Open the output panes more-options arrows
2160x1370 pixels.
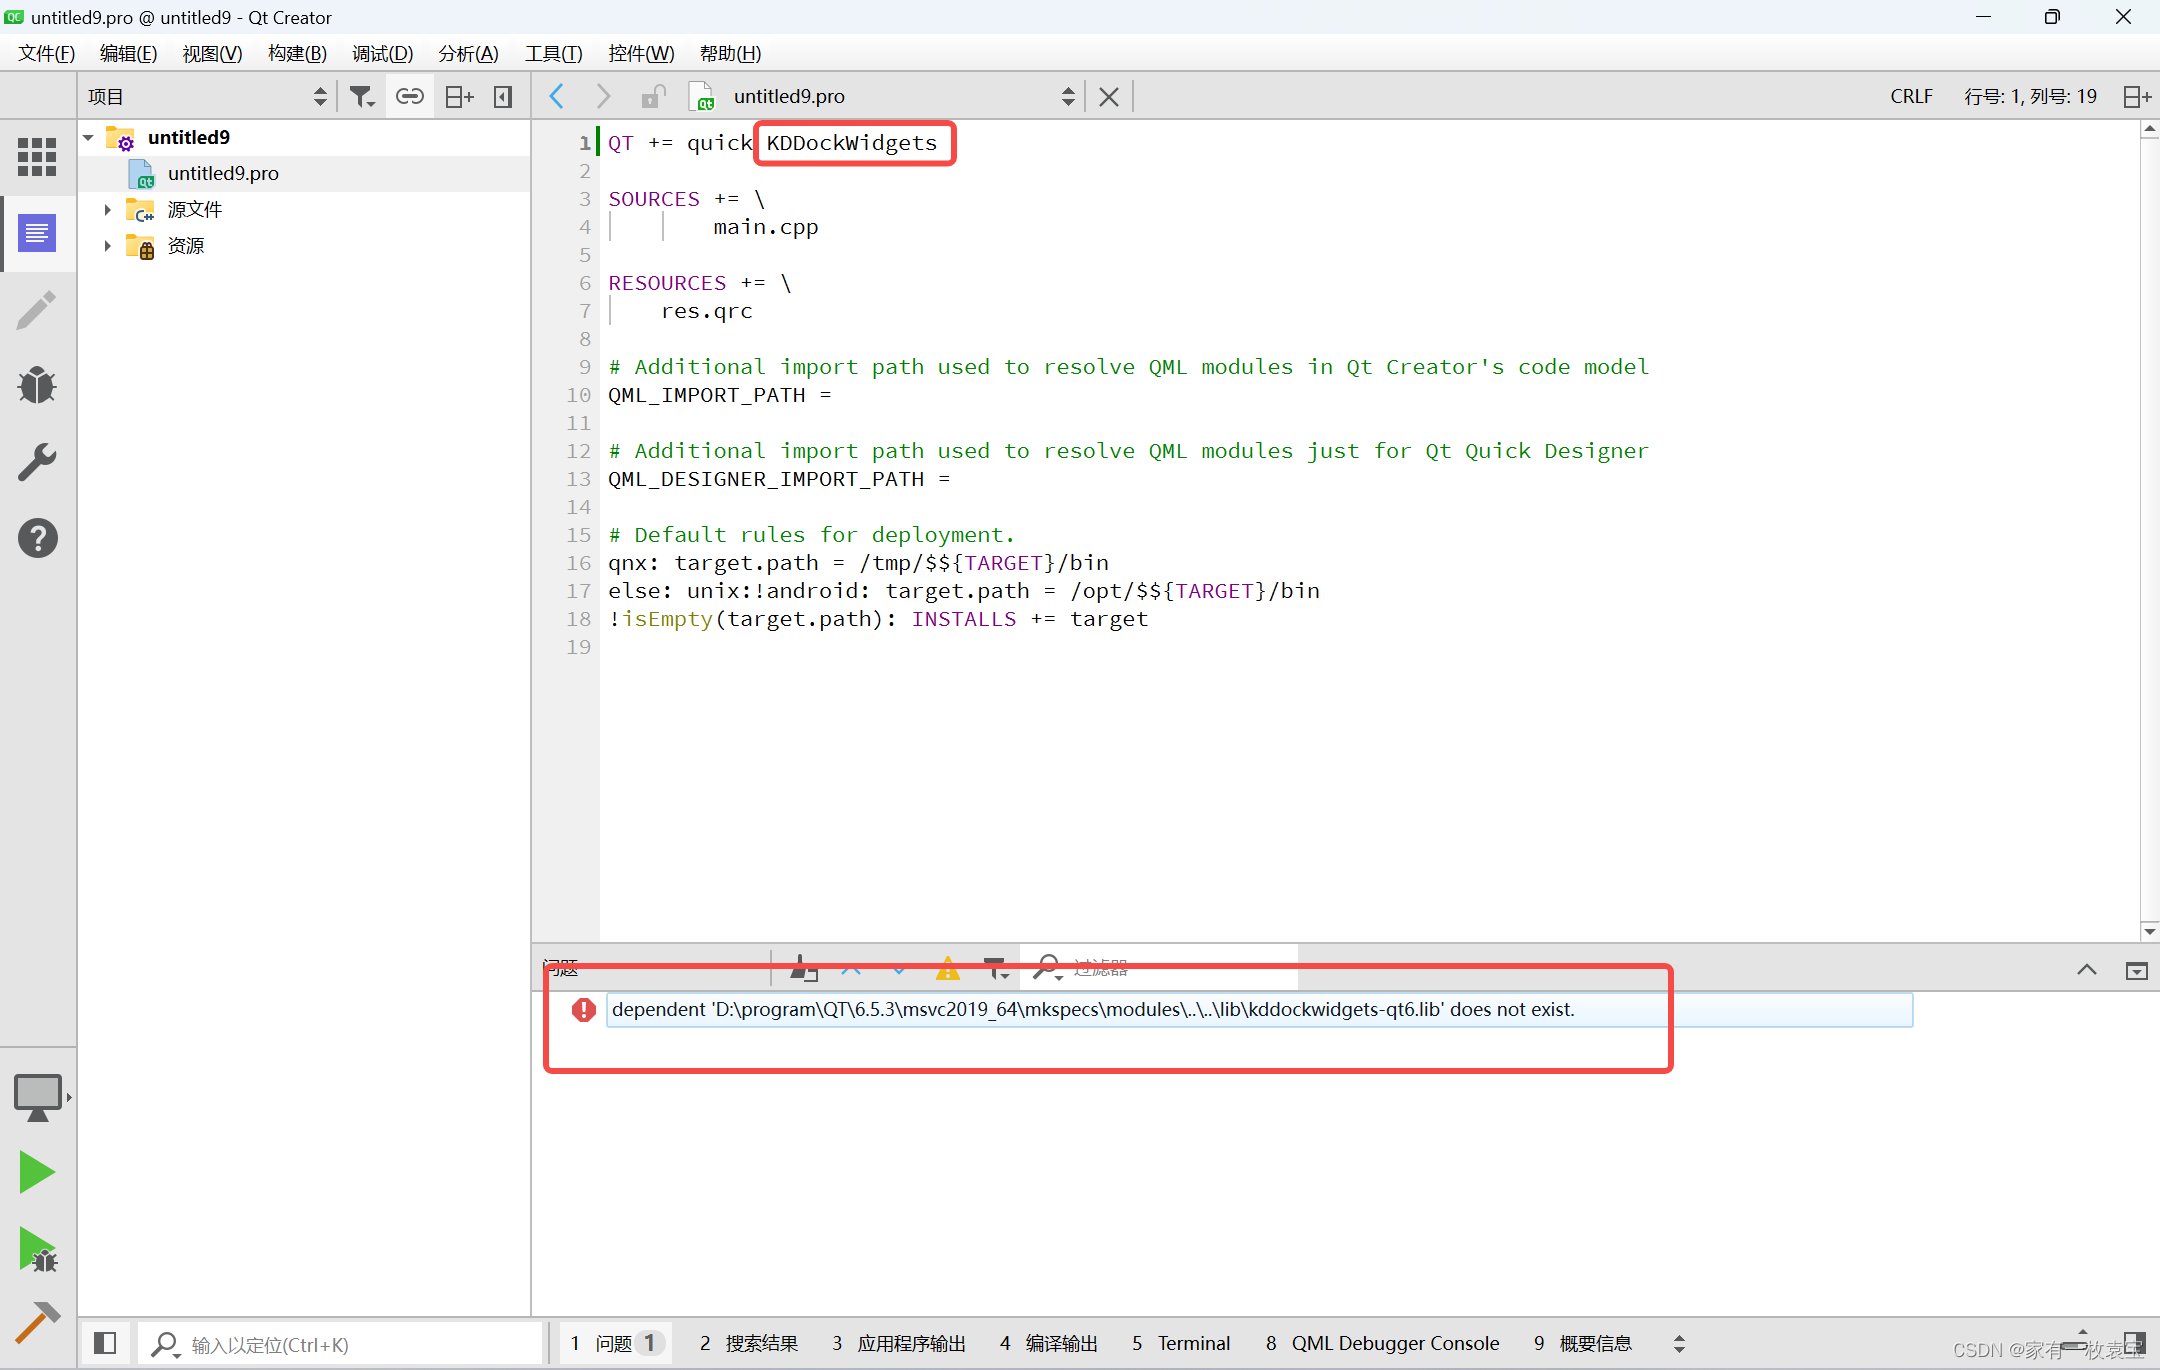coord(1679,1343)
